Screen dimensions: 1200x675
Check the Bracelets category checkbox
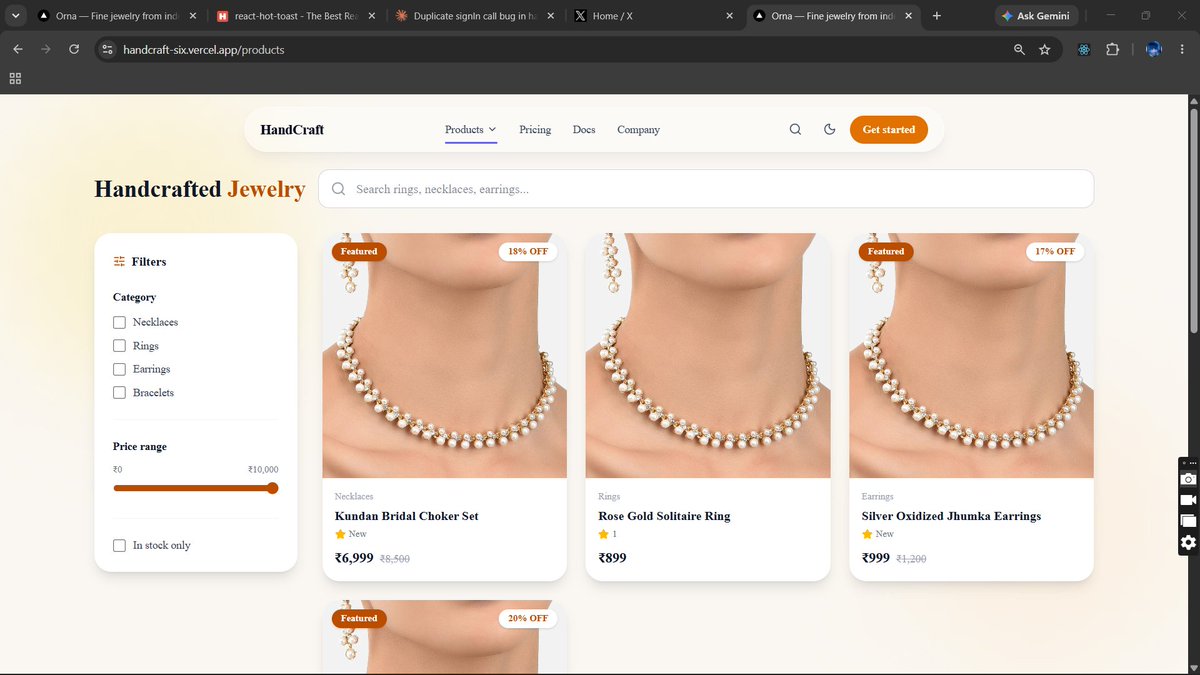[119, 393]
